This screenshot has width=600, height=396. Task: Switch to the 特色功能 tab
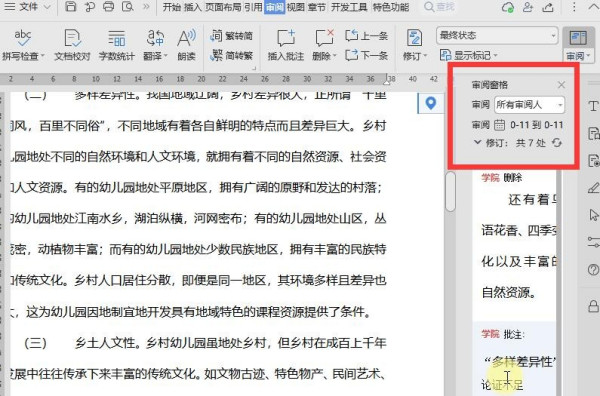click(x=391, y=7)
